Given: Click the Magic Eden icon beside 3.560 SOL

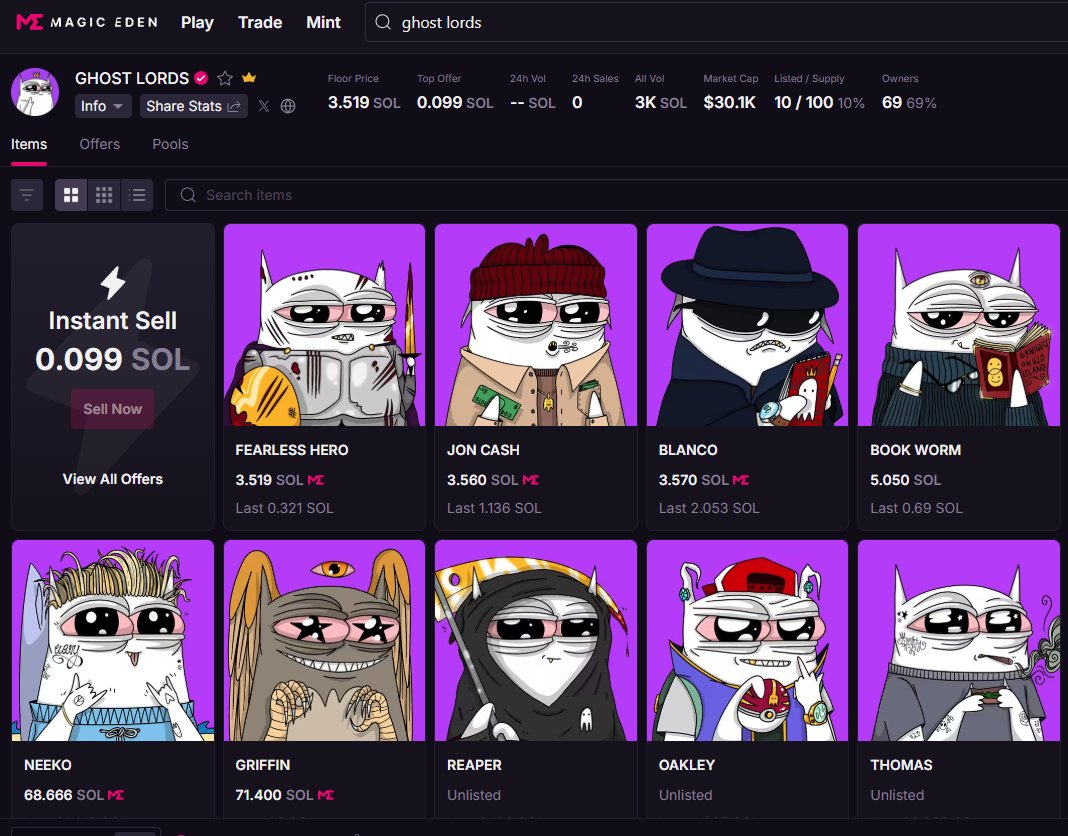Looking at the screenshot, I should [531, 480].
